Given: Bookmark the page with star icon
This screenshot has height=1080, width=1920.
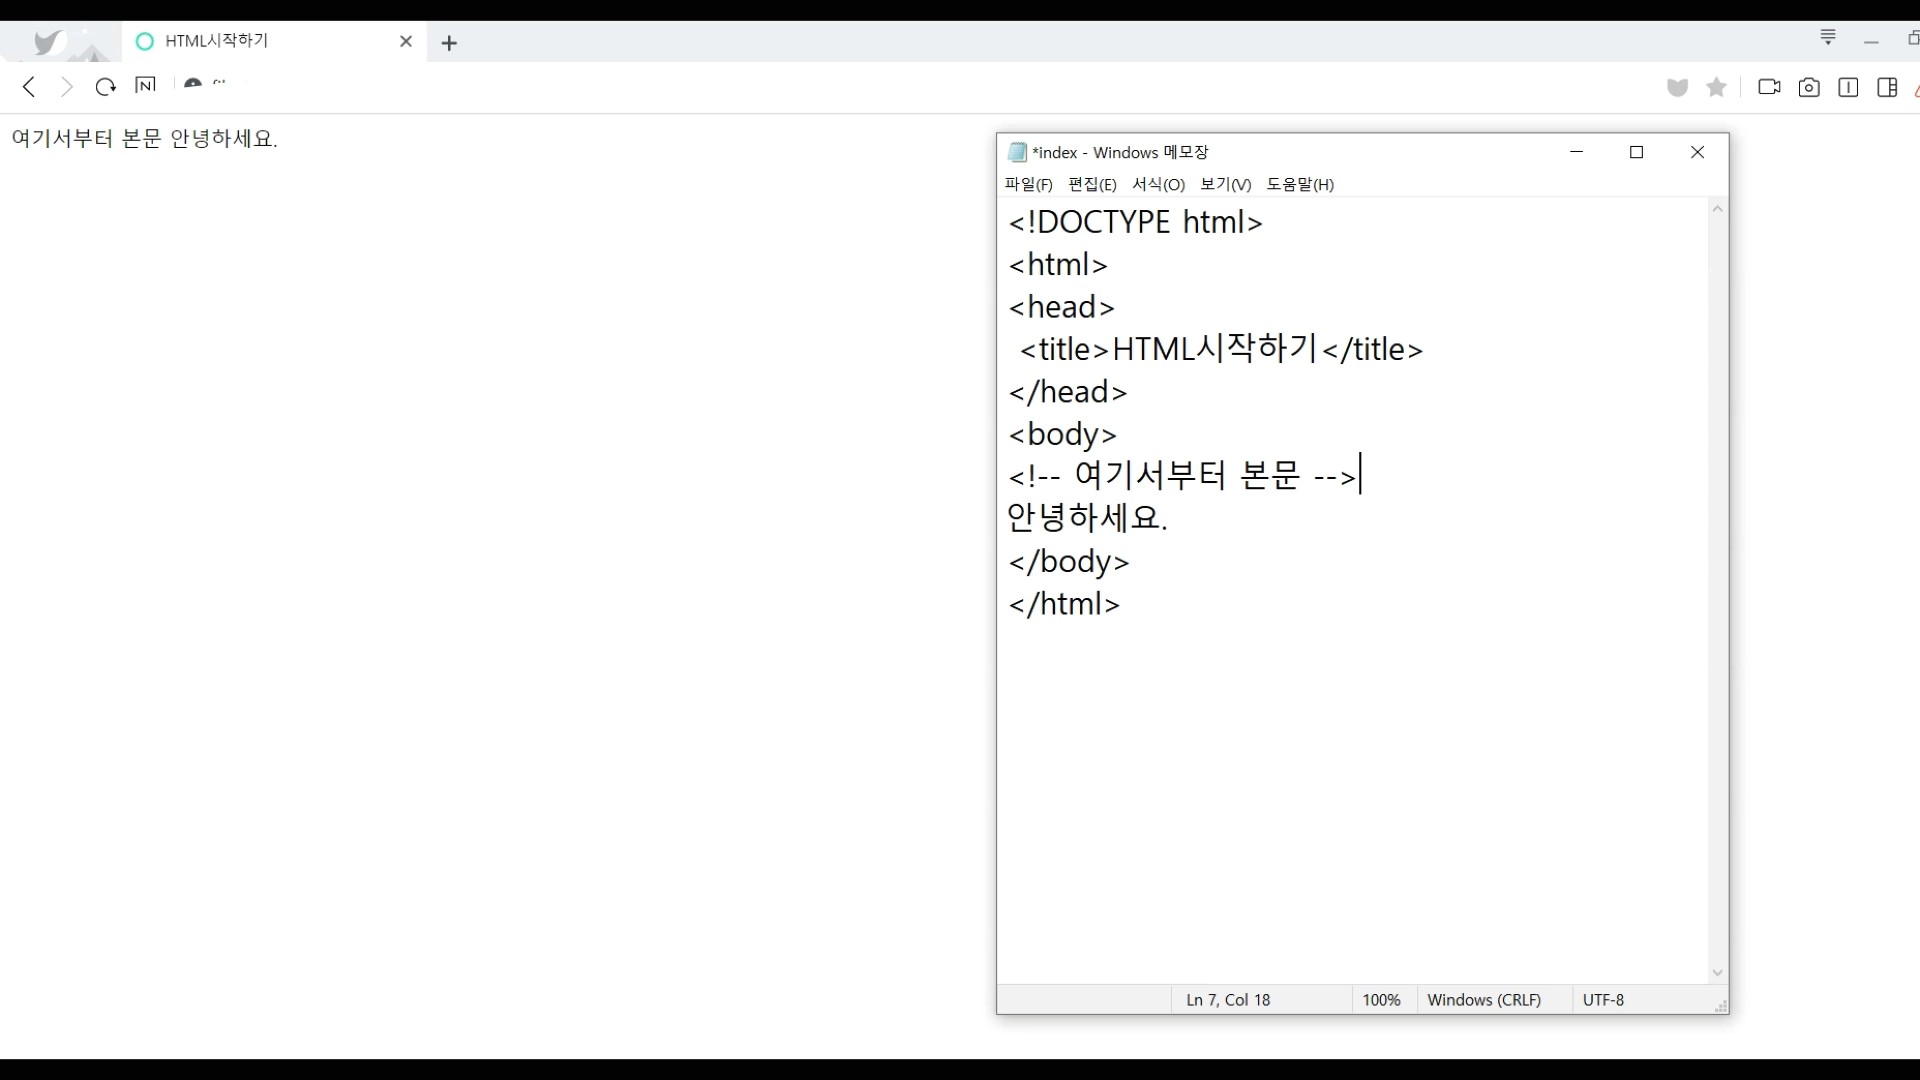Looking at the screenshot, I should pos(1717,87).
